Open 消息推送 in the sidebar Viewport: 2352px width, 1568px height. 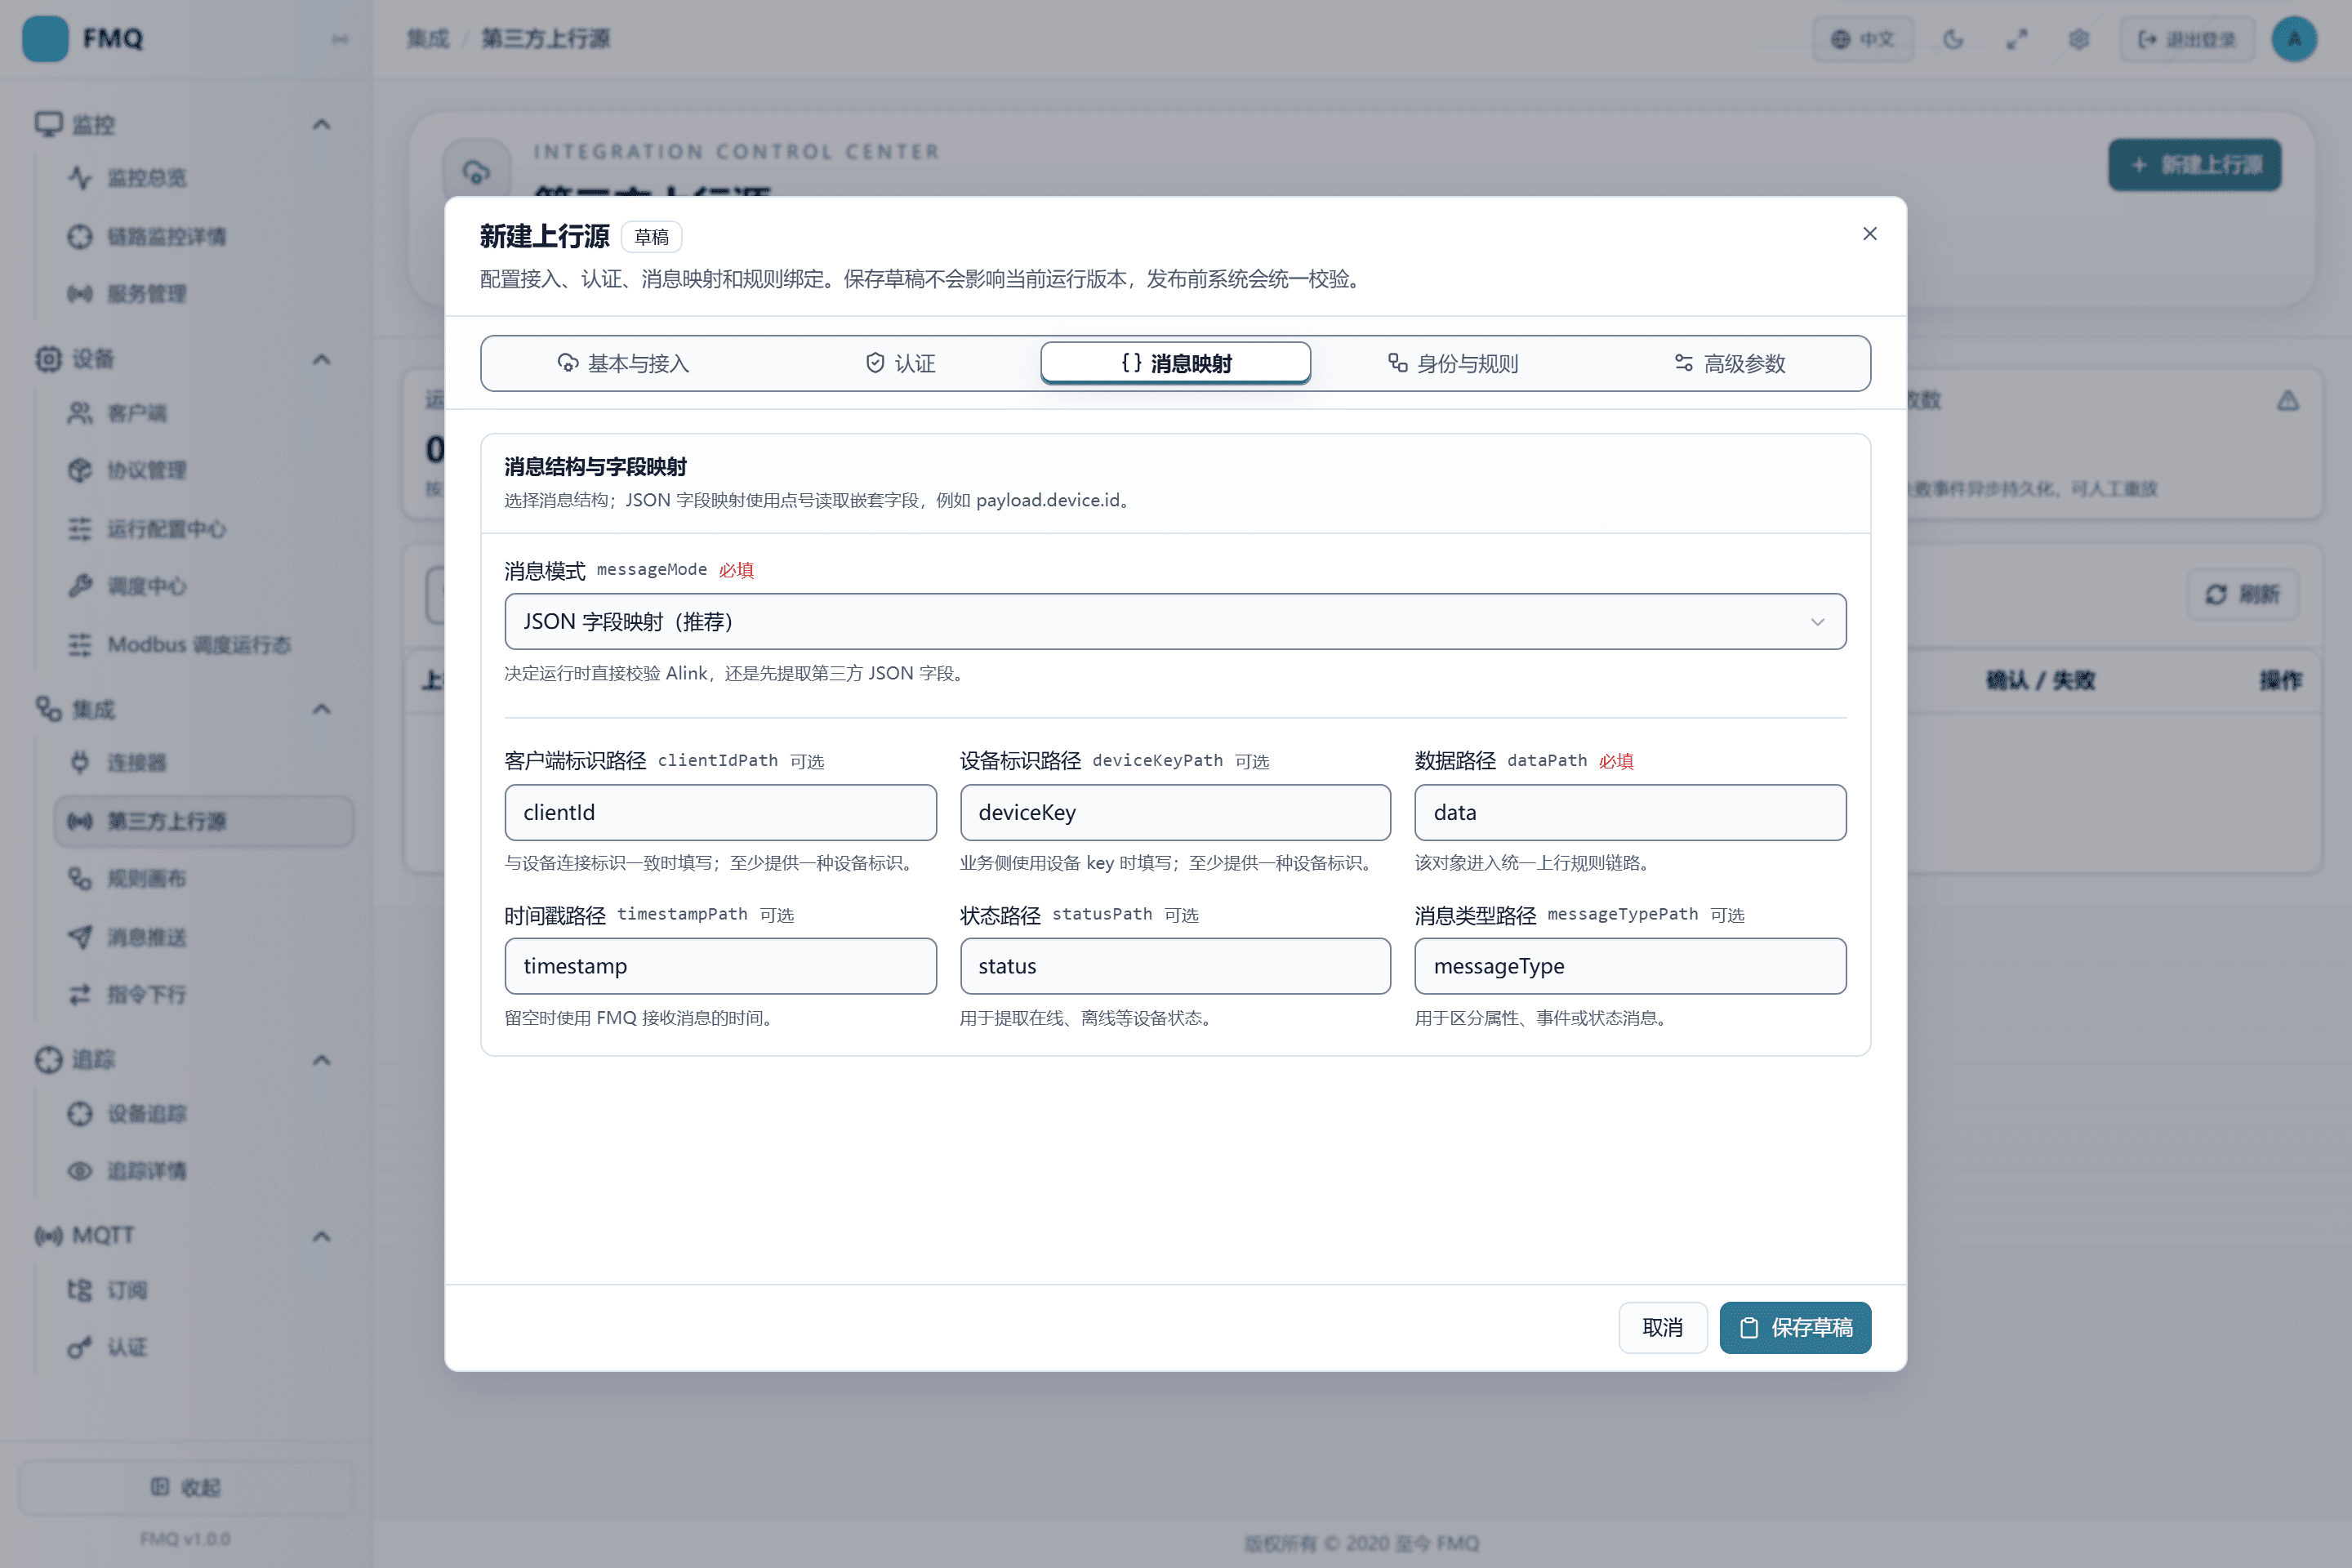point(203,937)
